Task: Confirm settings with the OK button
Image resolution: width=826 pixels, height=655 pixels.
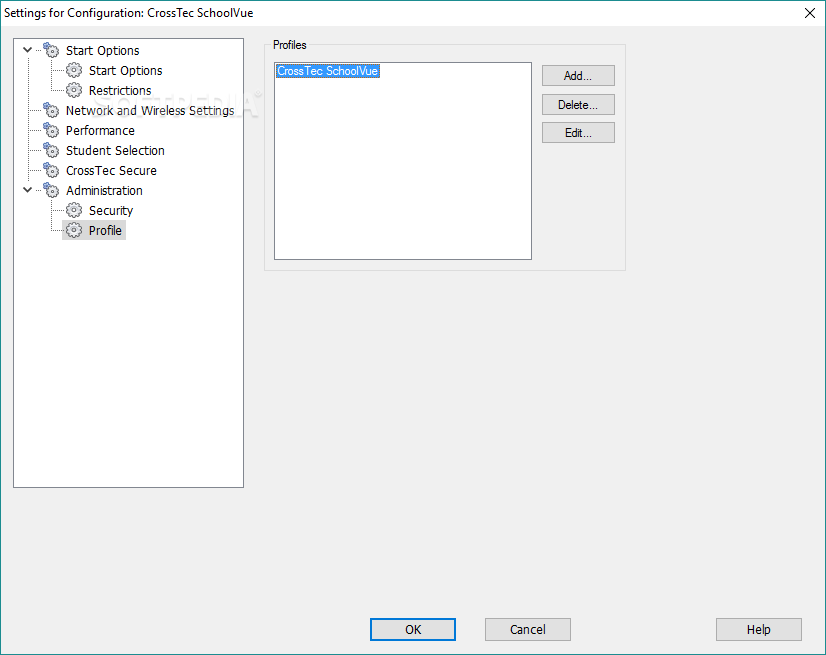Action: pyautogui.click(x=413, y=630)
